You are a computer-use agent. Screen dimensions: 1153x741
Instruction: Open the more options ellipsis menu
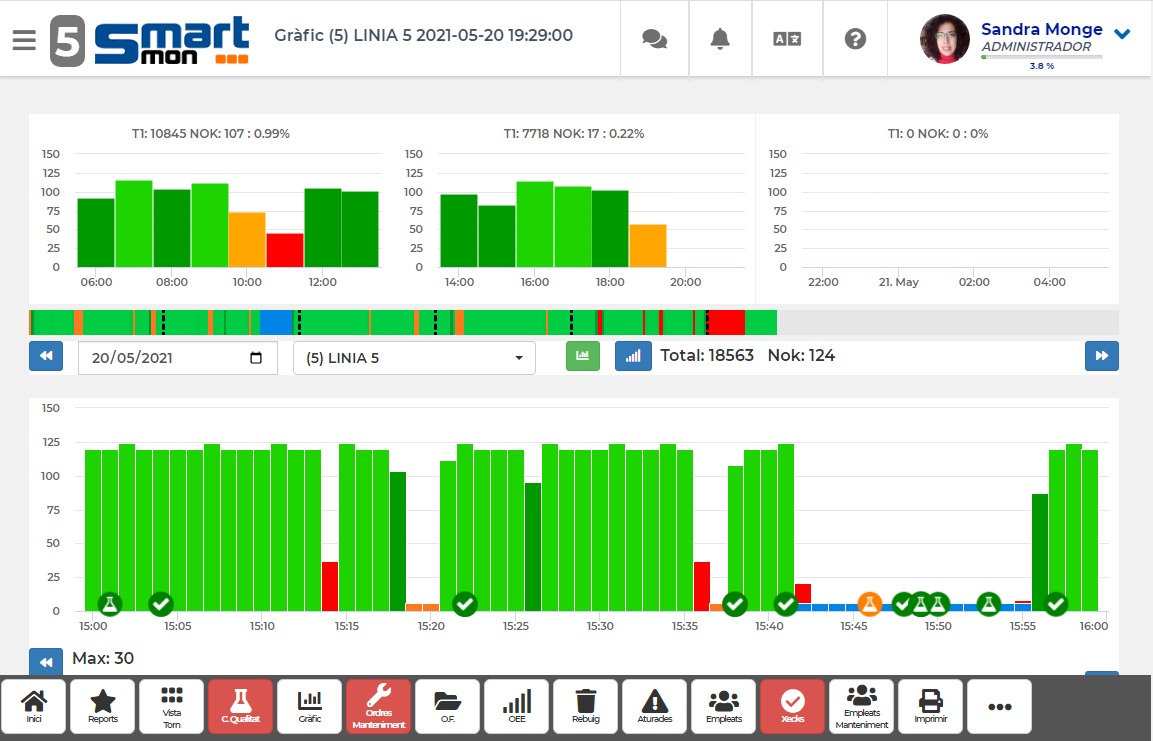click(x=999, y=706)
